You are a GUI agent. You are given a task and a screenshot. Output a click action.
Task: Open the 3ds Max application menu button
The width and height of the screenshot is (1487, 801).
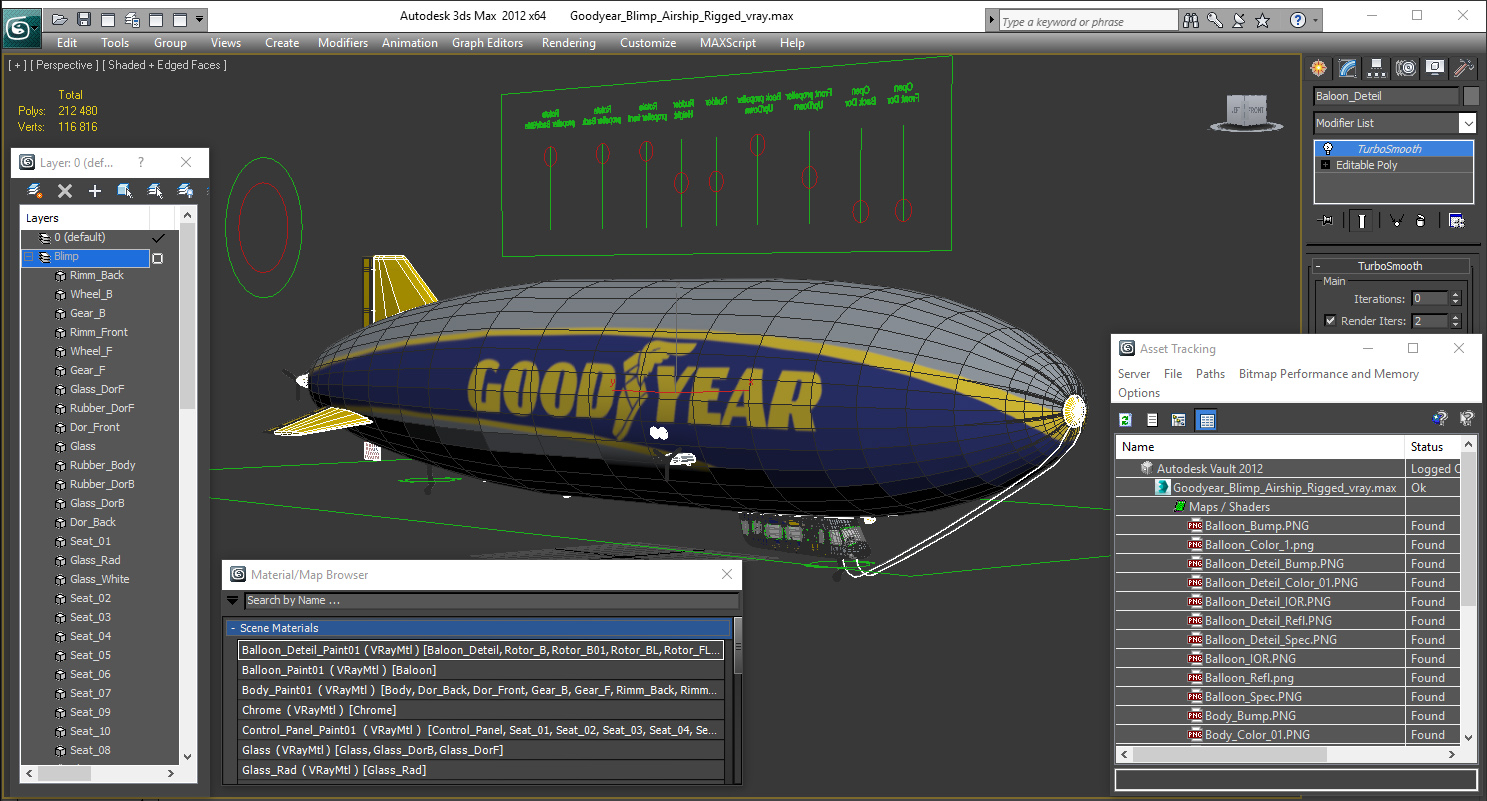(x=20, y=26)
